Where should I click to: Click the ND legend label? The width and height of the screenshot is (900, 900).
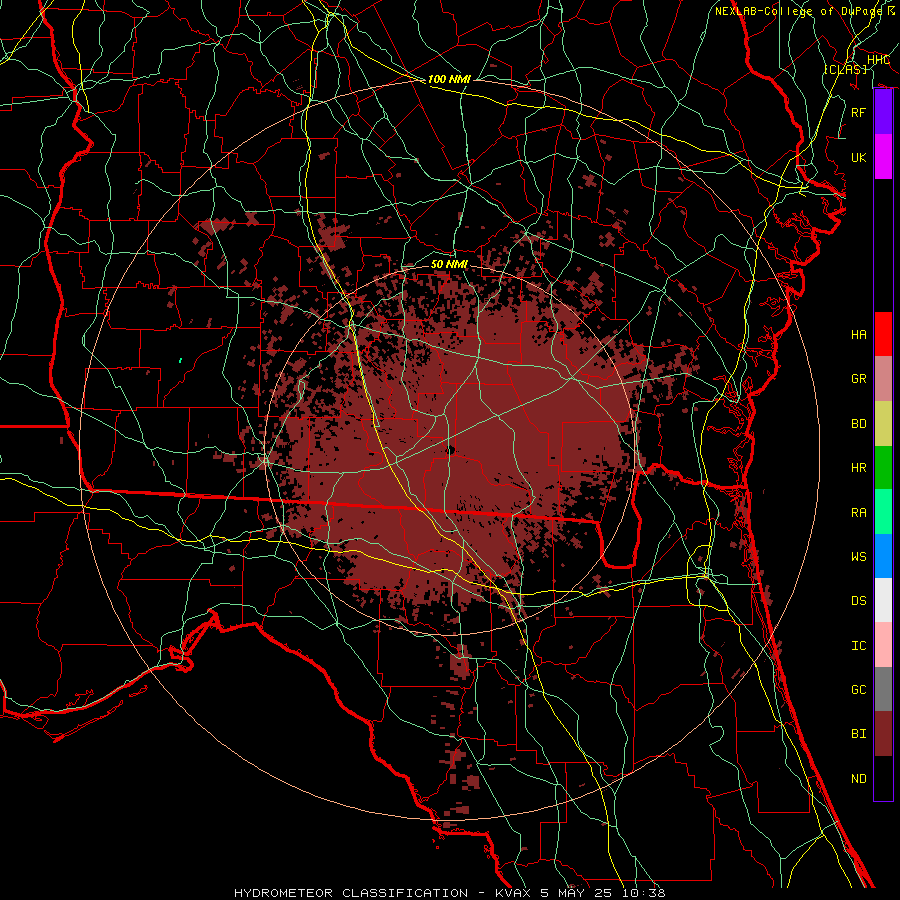click(x=859, y=779)
